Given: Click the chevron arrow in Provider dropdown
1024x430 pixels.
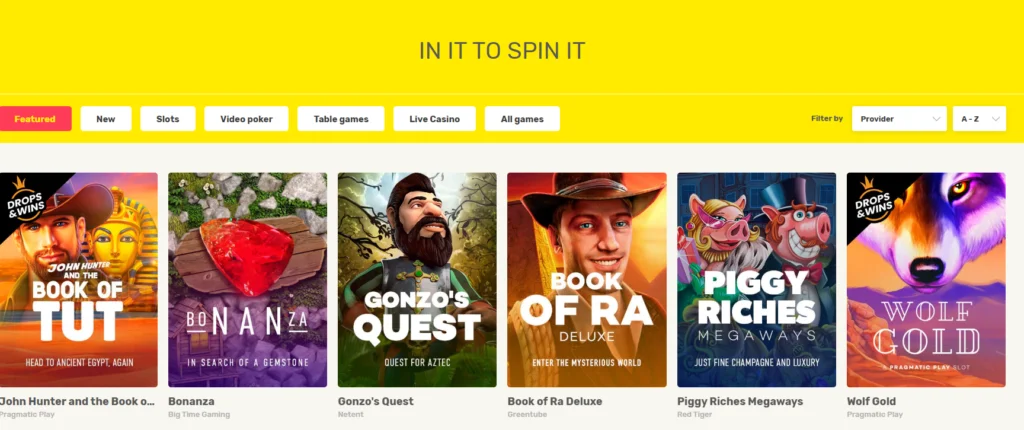Looking at the screenshot, I should (x=936, y=119).
